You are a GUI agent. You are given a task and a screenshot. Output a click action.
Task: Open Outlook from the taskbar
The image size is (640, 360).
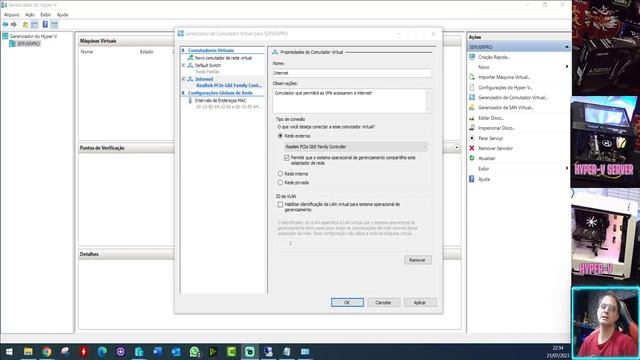(x=176, y=351)
